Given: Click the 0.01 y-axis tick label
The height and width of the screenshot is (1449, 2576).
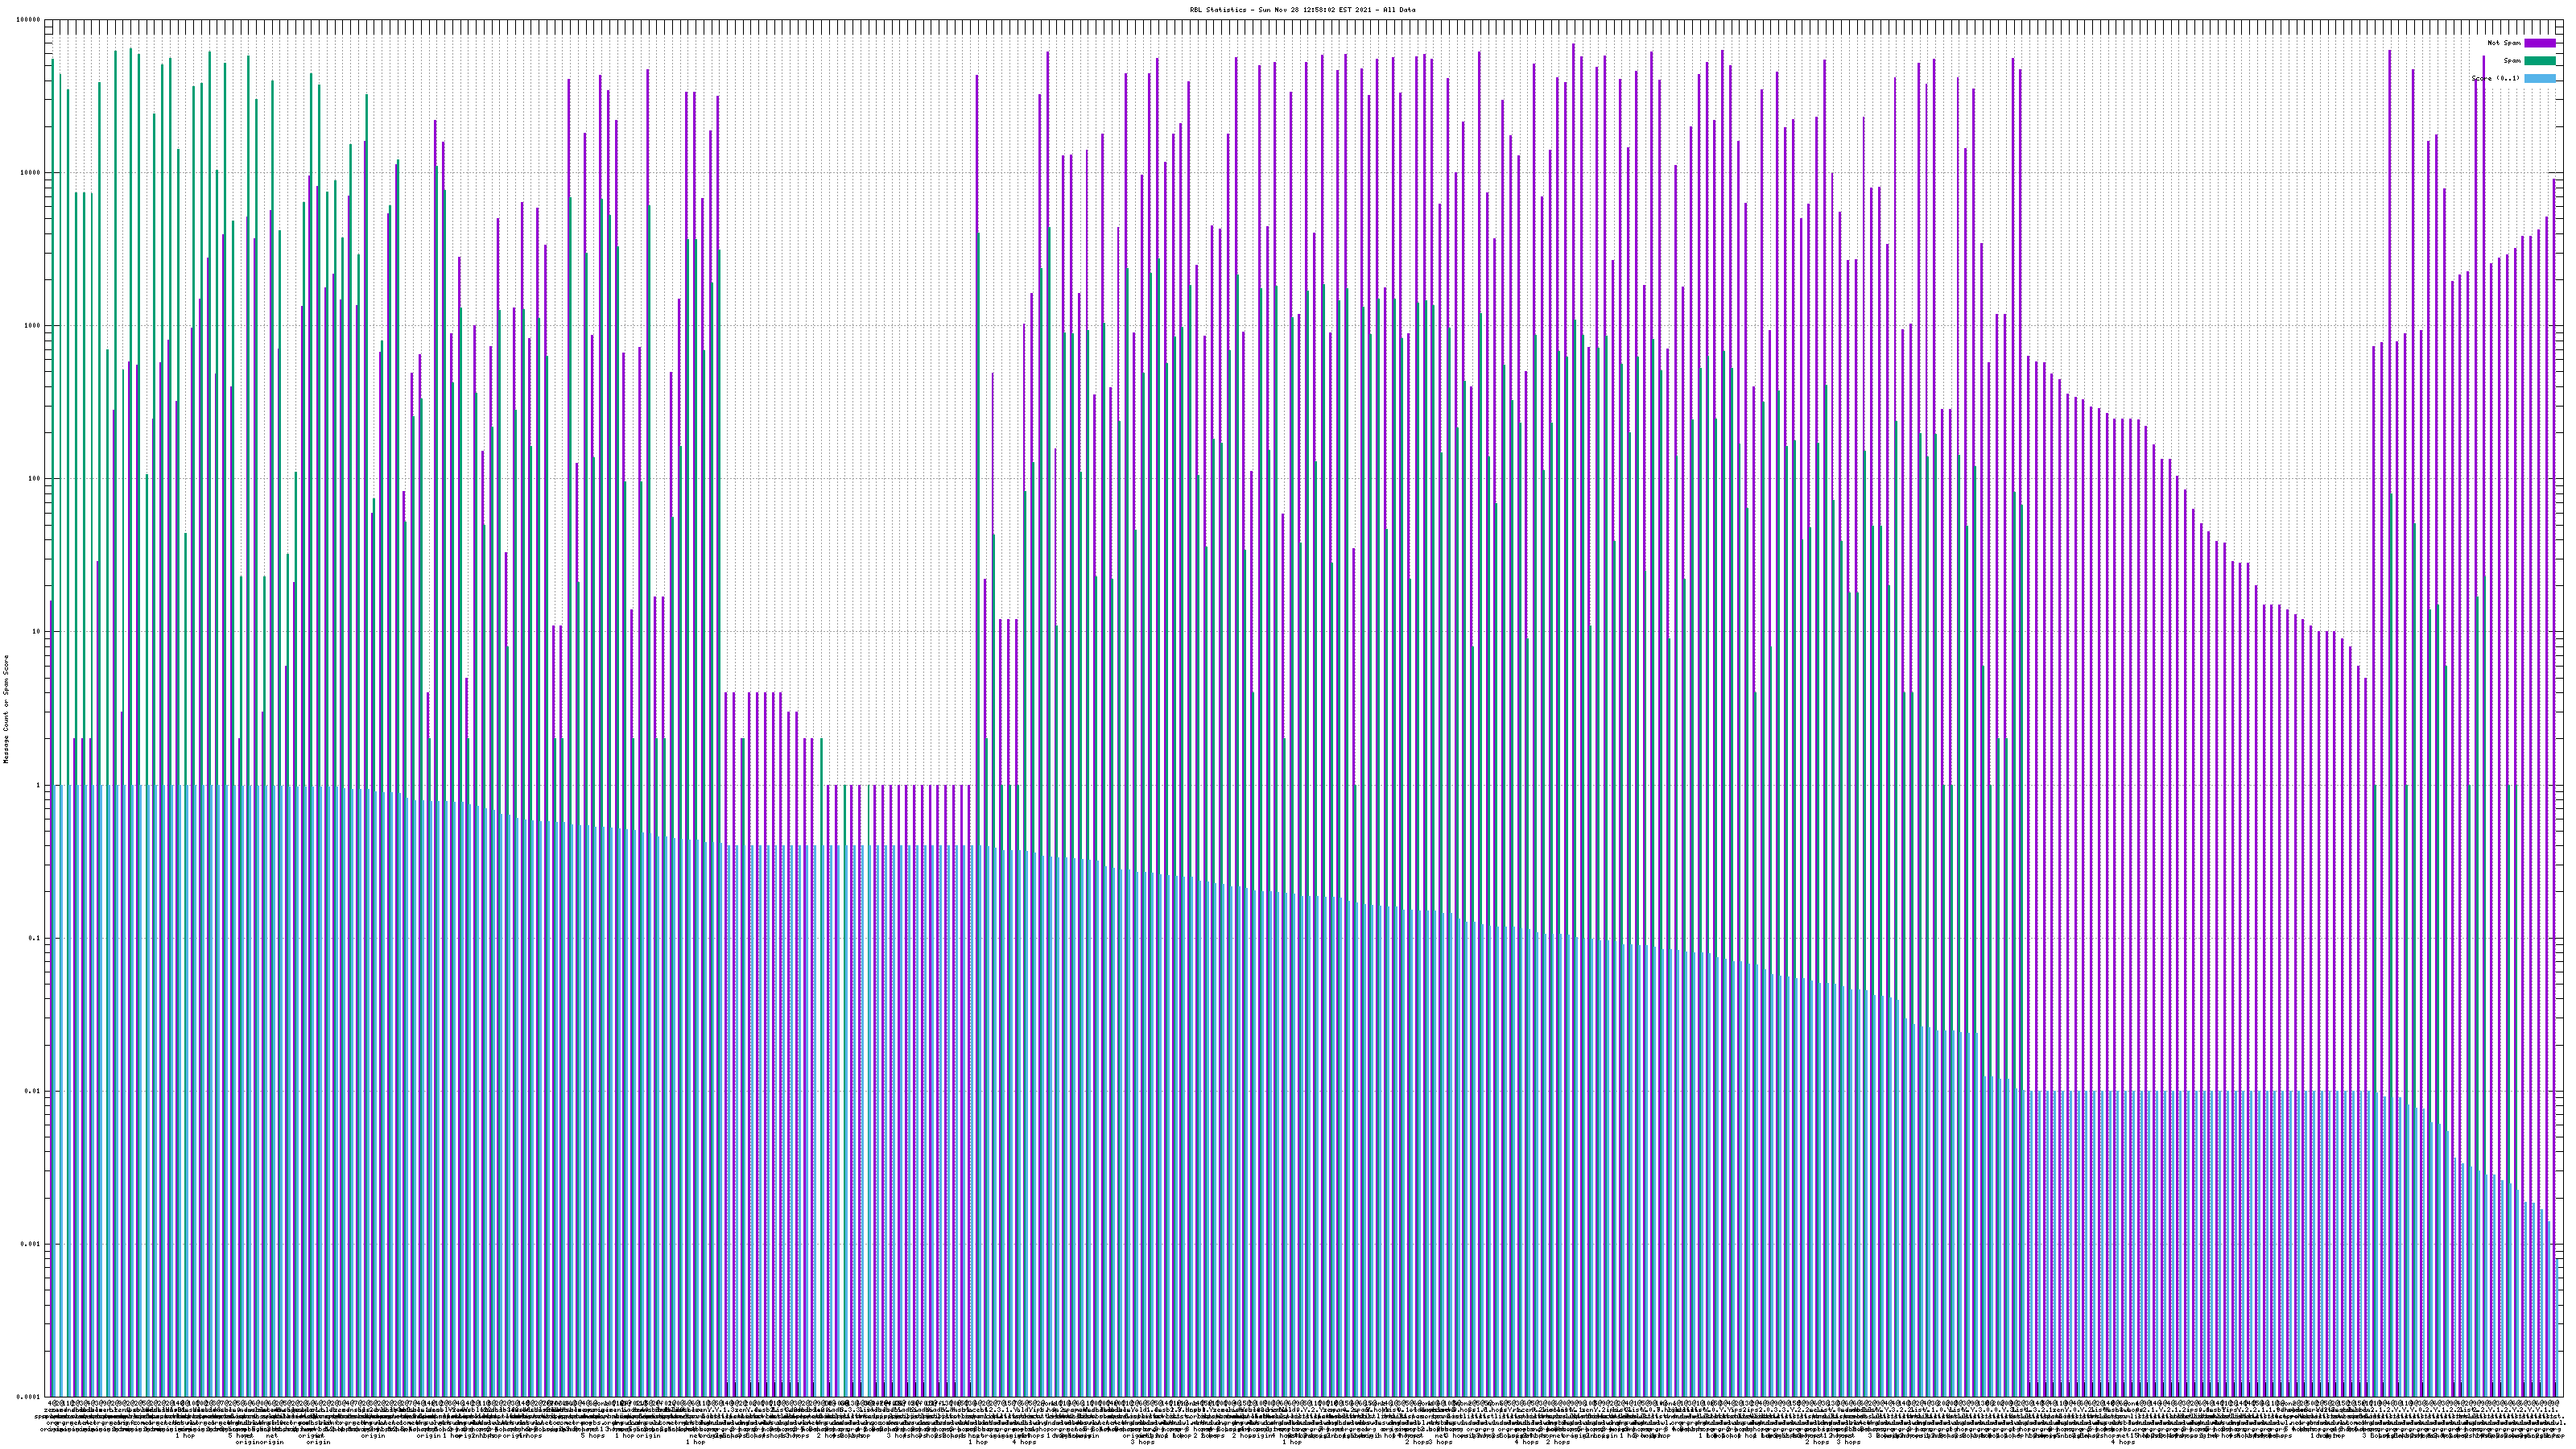Looking at the screenshot, I should point(33,1091).
